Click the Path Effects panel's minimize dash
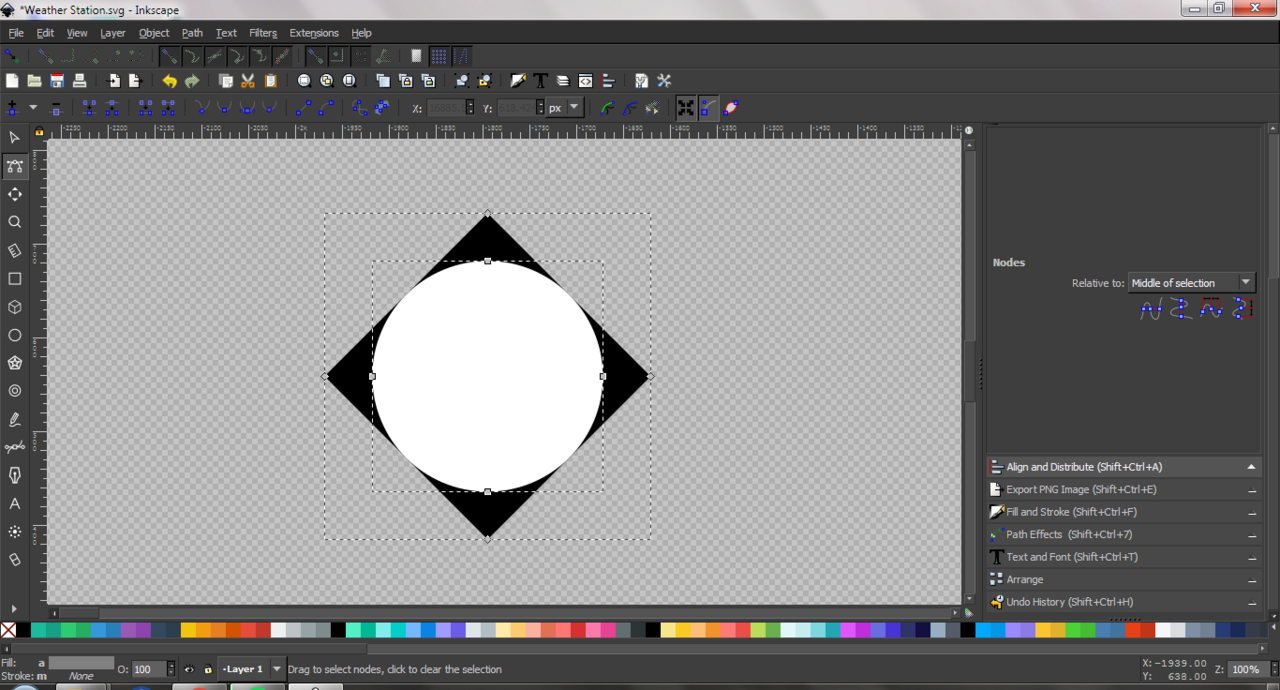 1251,535
